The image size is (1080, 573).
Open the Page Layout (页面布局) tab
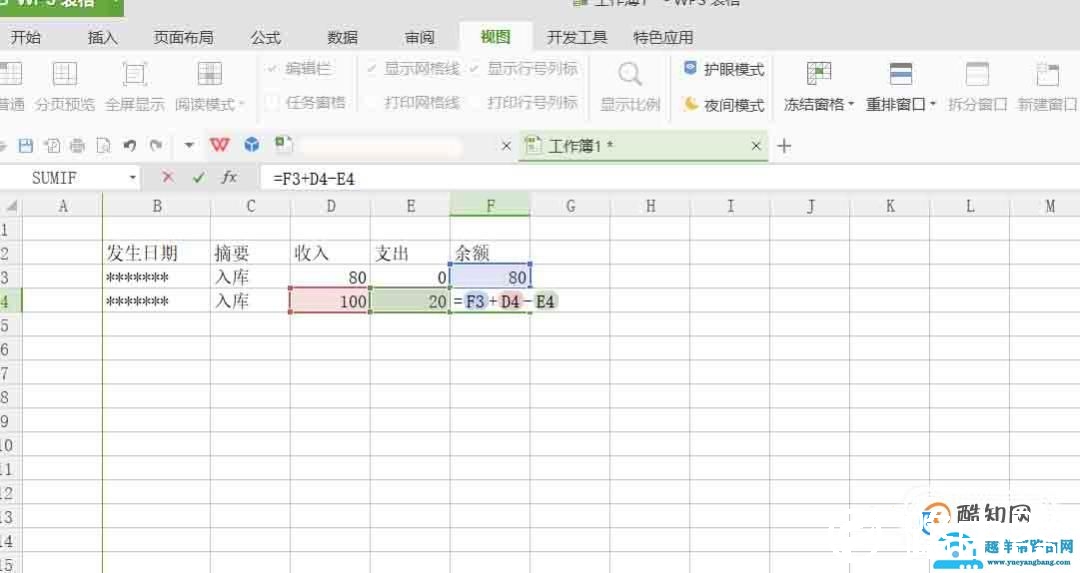(183, 37)
